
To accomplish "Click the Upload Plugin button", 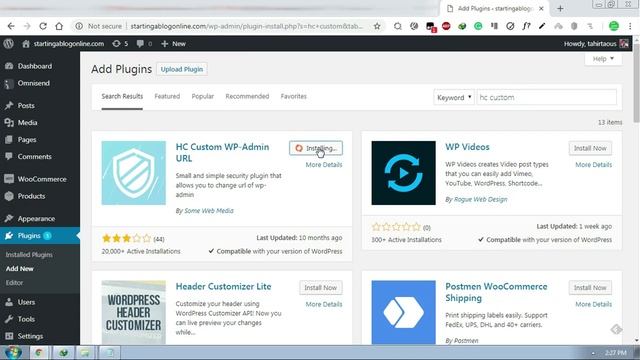I will tap(182, 69).
